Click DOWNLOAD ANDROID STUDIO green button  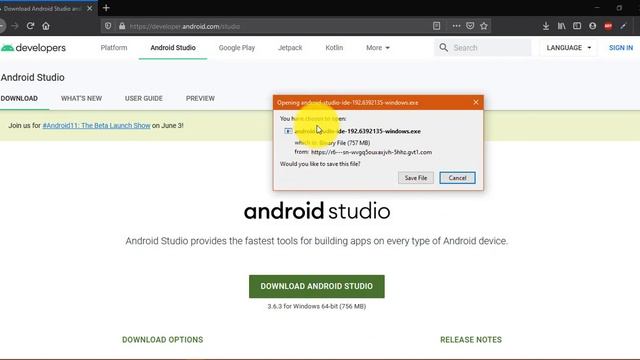[317, 286]
